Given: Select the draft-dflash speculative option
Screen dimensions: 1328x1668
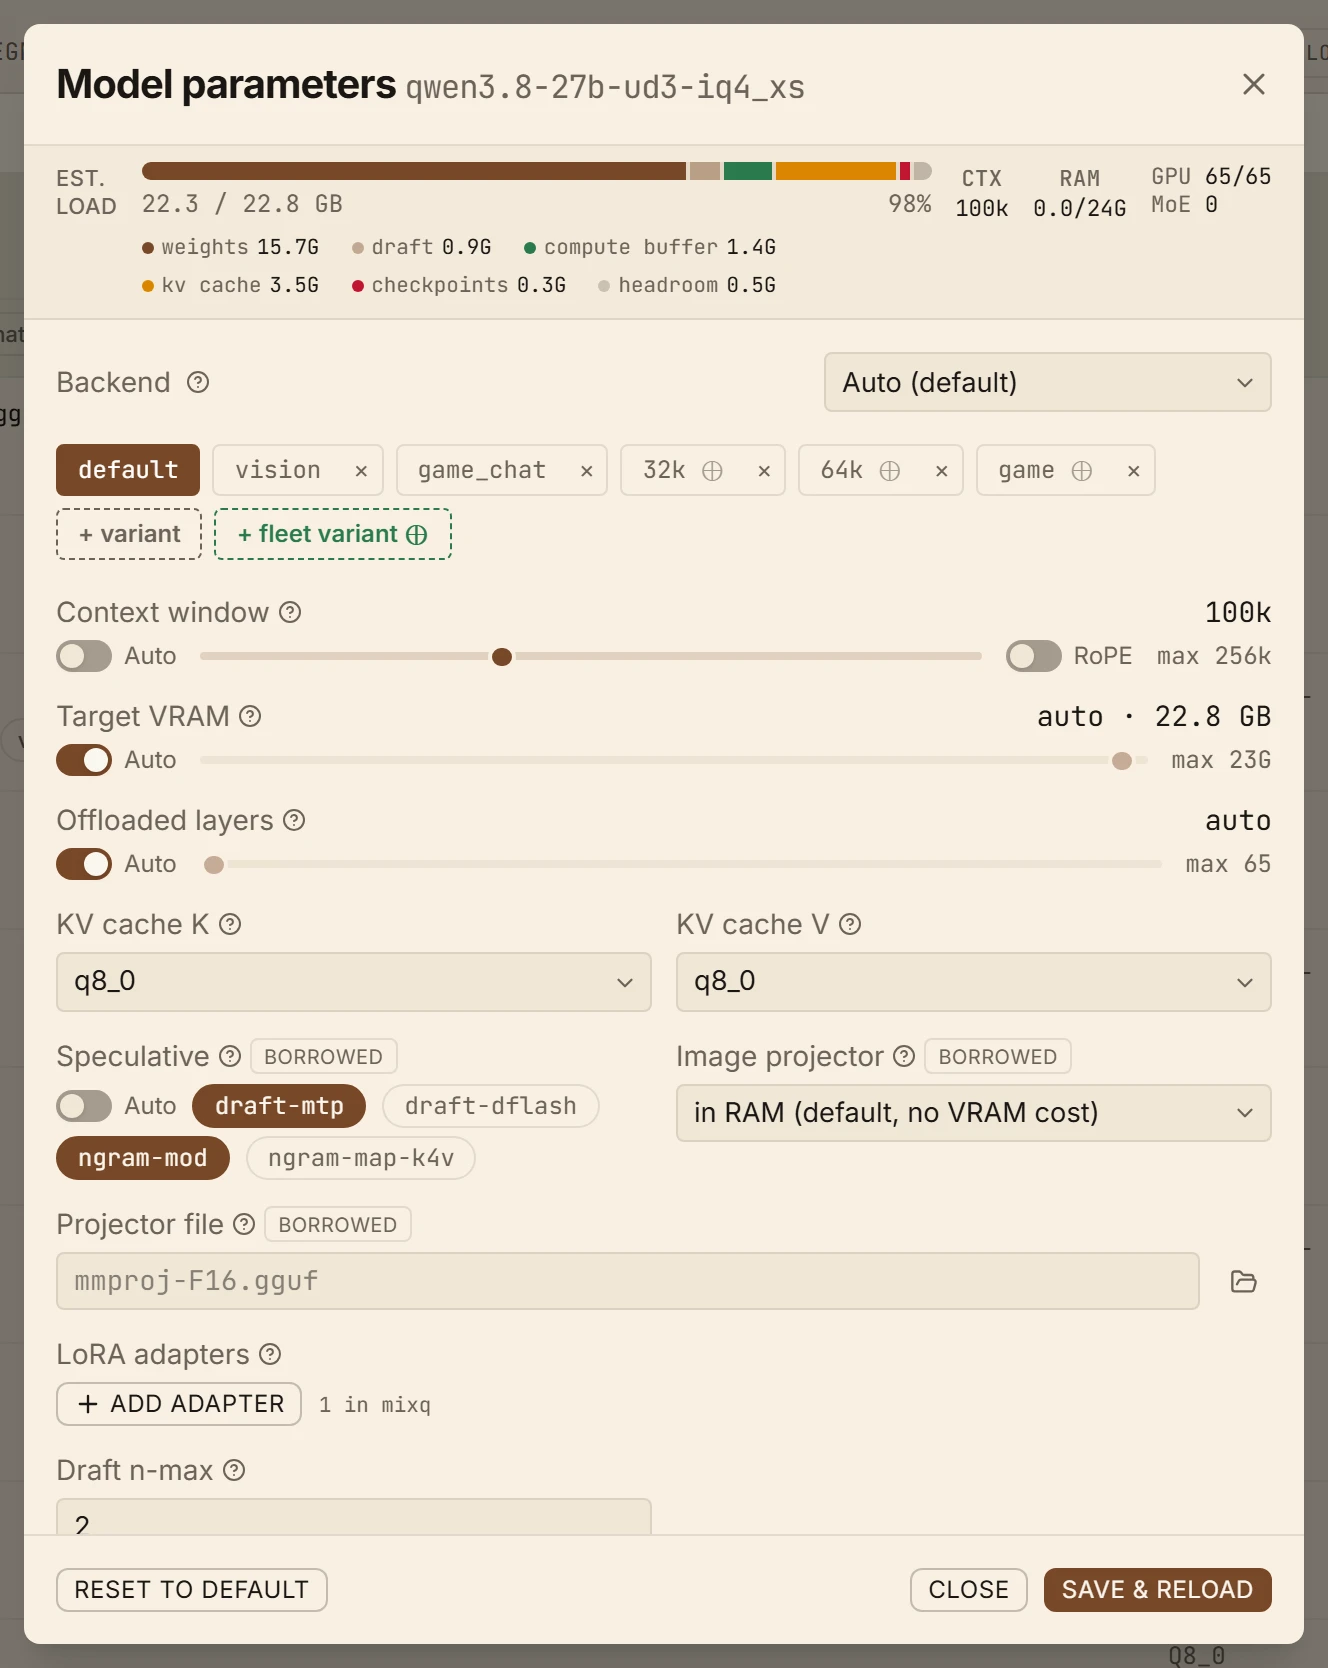Looking at the screenshot, I should 491,1106.
